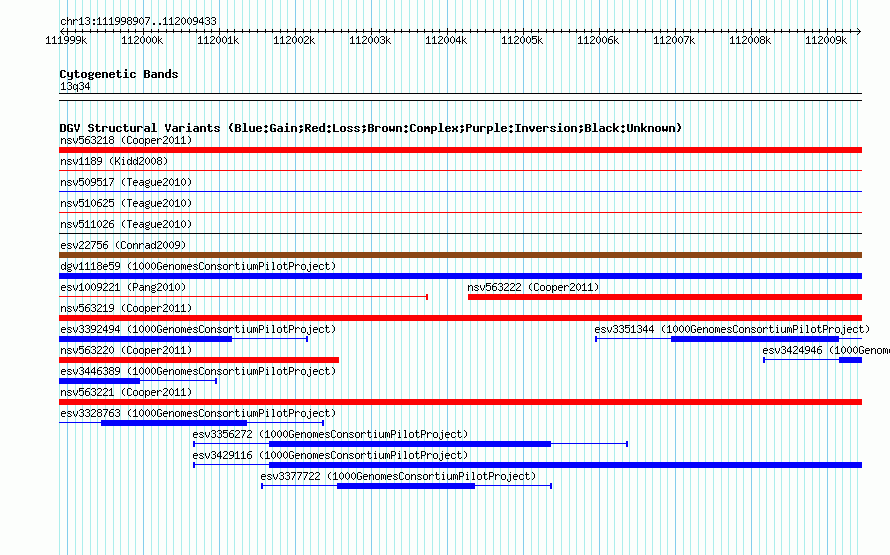Select the brown complex bar under esv22756
Screen dimensions: 890x555
(x=460, y=255)
